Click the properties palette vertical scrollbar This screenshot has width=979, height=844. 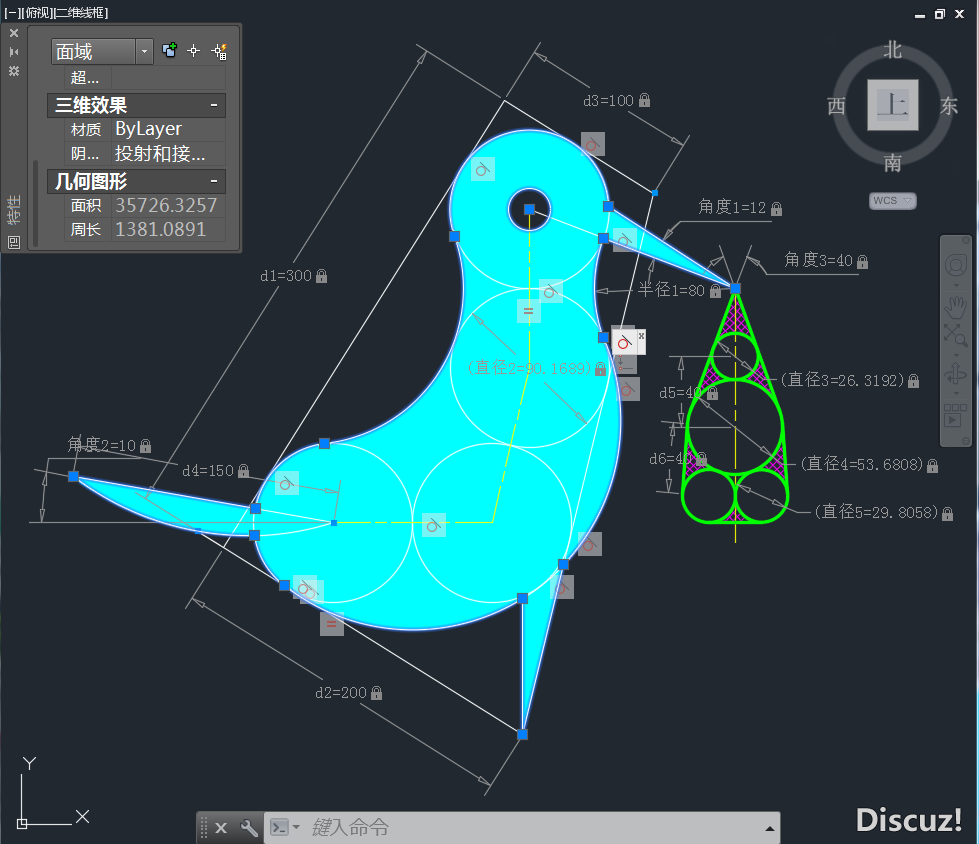pos(36,203)
